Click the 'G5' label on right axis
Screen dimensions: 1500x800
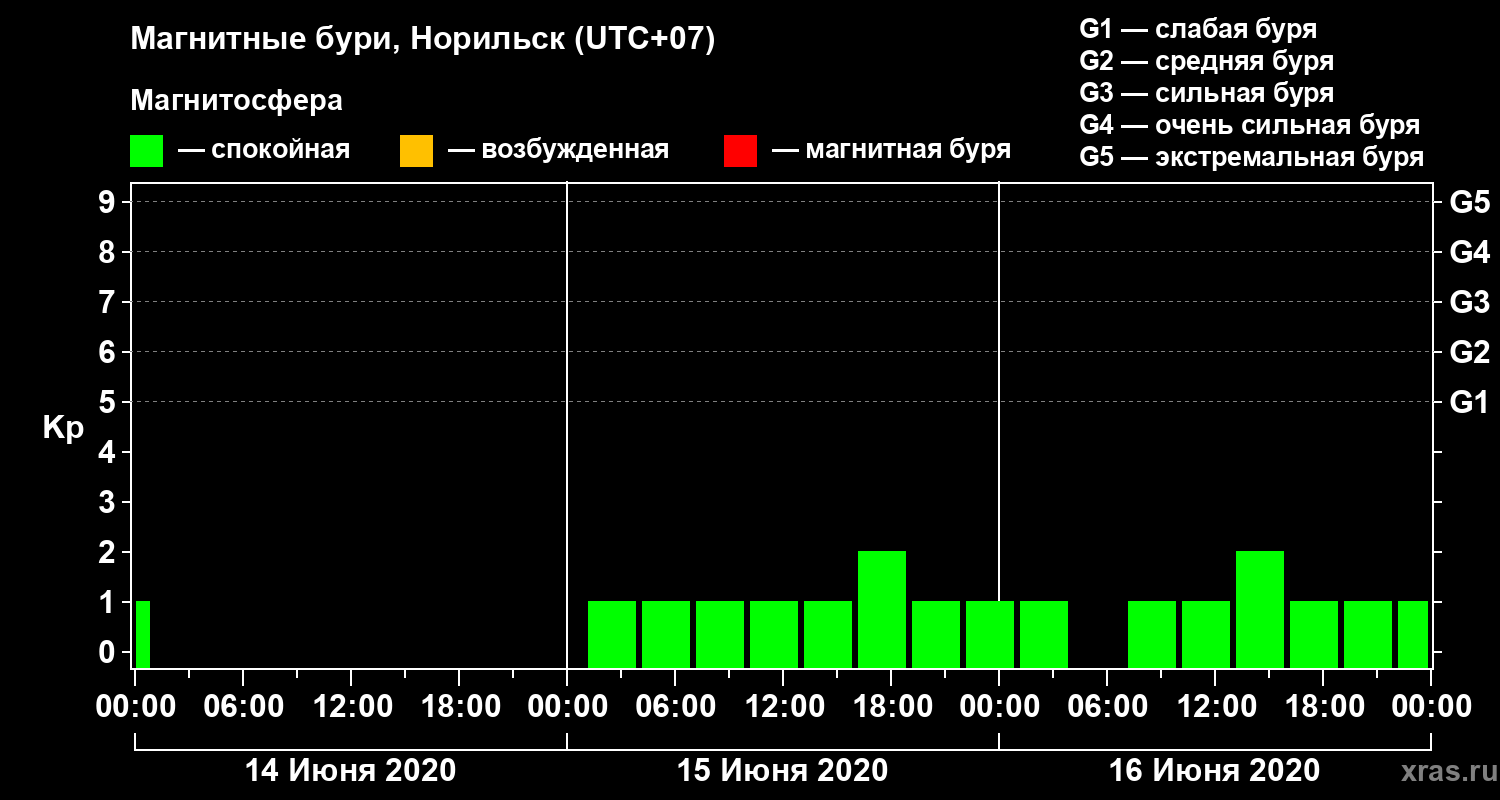pyautogui.click(x=1470, y=203)
